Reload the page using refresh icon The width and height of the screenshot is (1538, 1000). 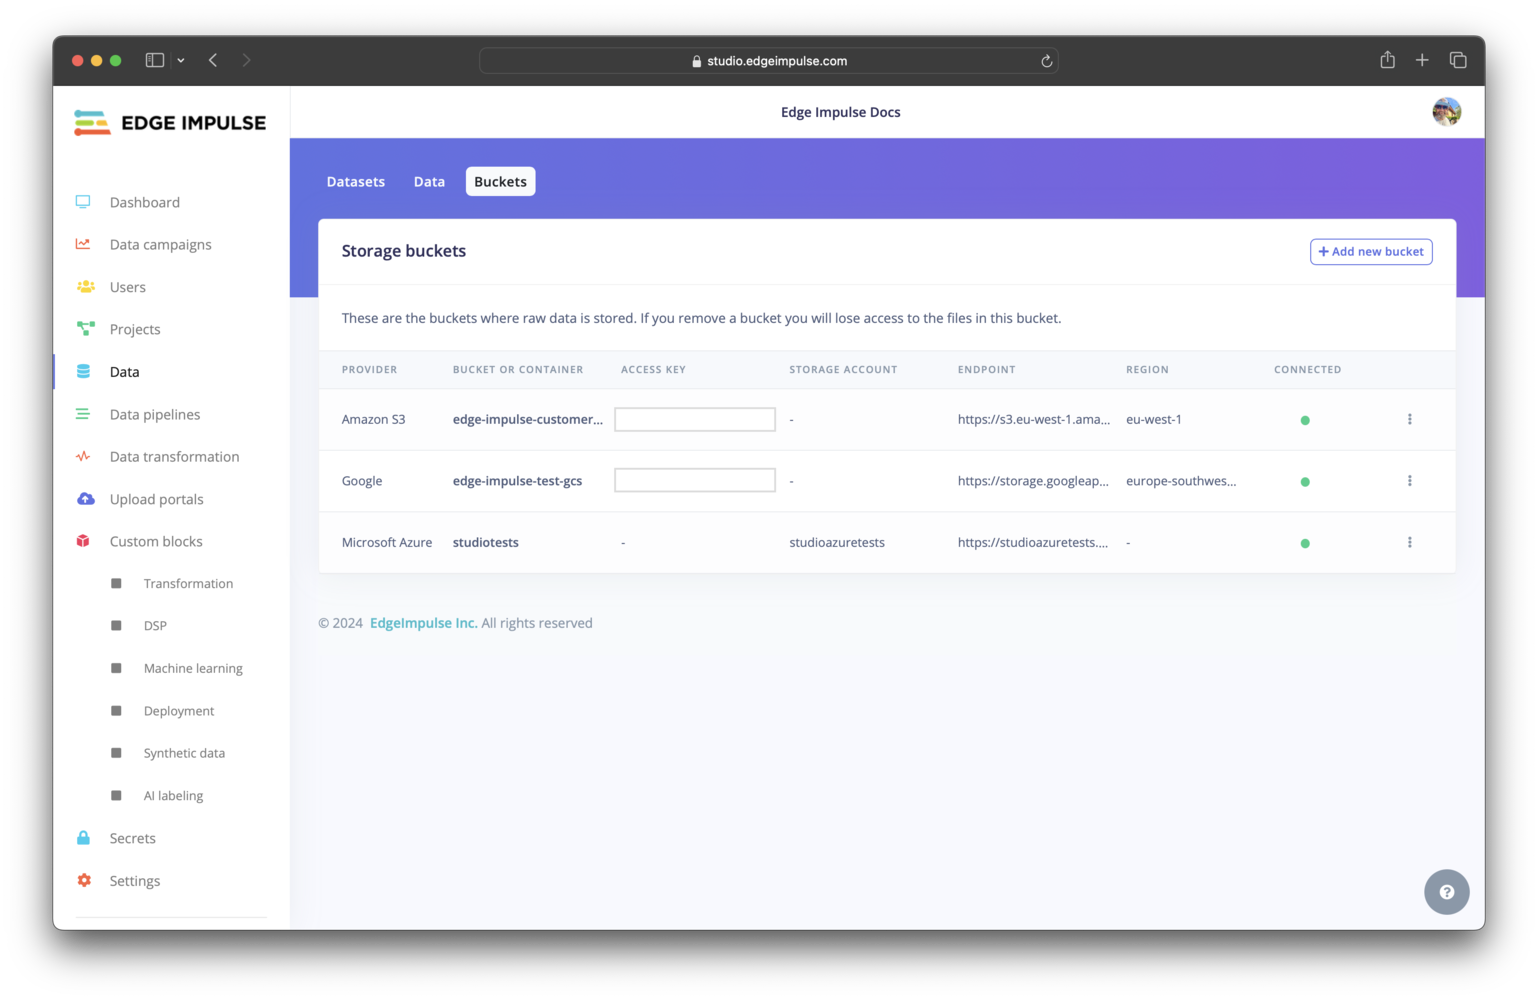(1046, 61)
